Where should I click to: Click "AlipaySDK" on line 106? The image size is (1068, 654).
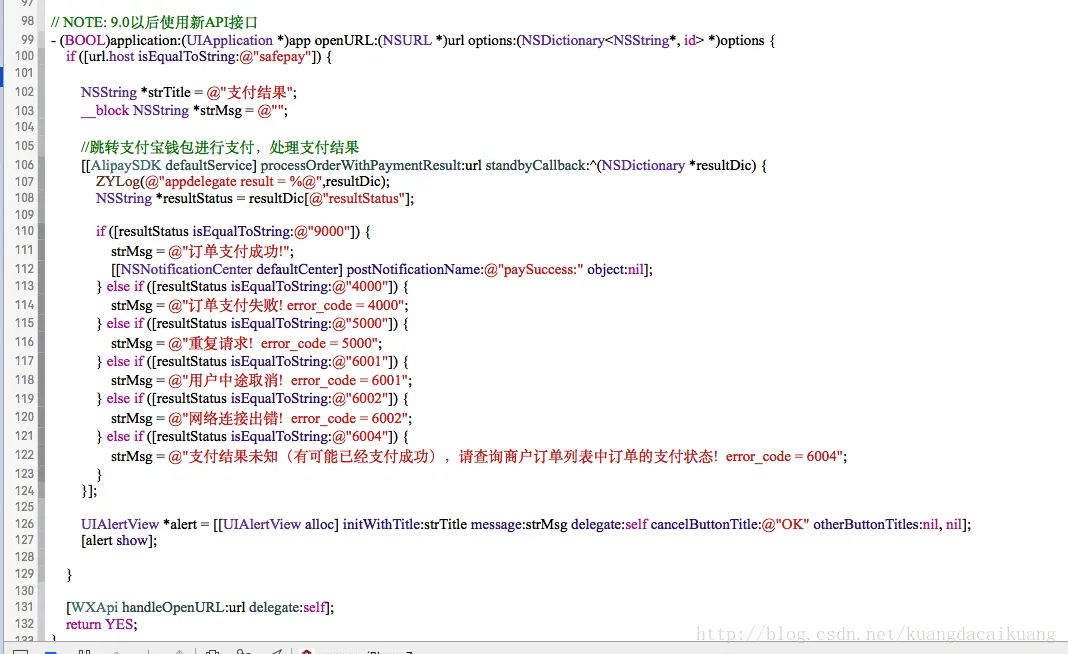pos(126,166)
